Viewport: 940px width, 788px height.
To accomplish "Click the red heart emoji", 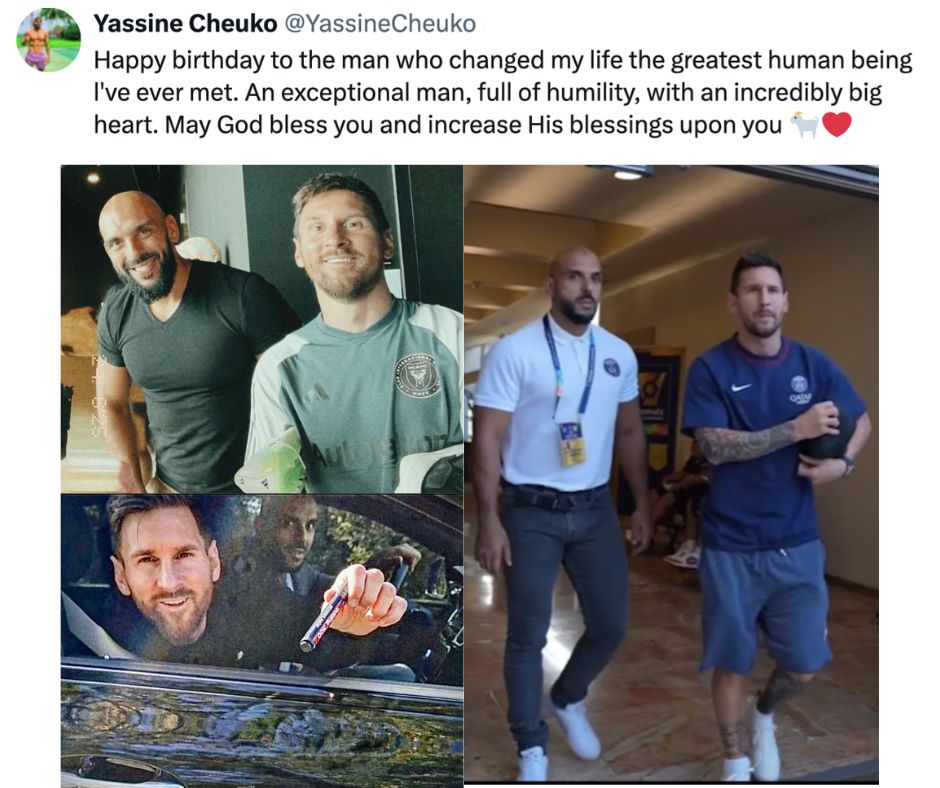I will coord(836,125).
